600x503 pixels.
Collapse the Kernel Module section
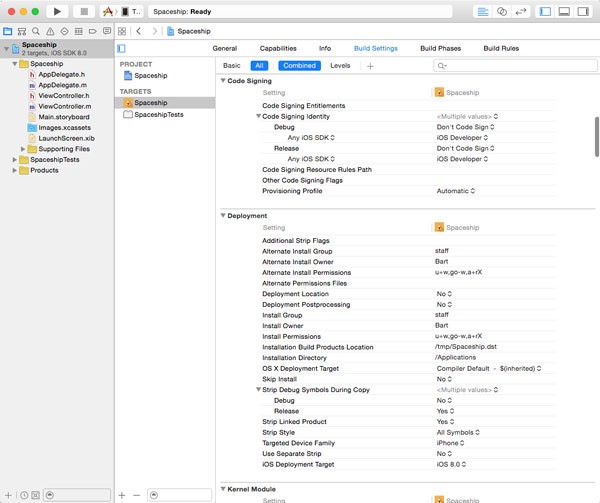tap(223, 489)
